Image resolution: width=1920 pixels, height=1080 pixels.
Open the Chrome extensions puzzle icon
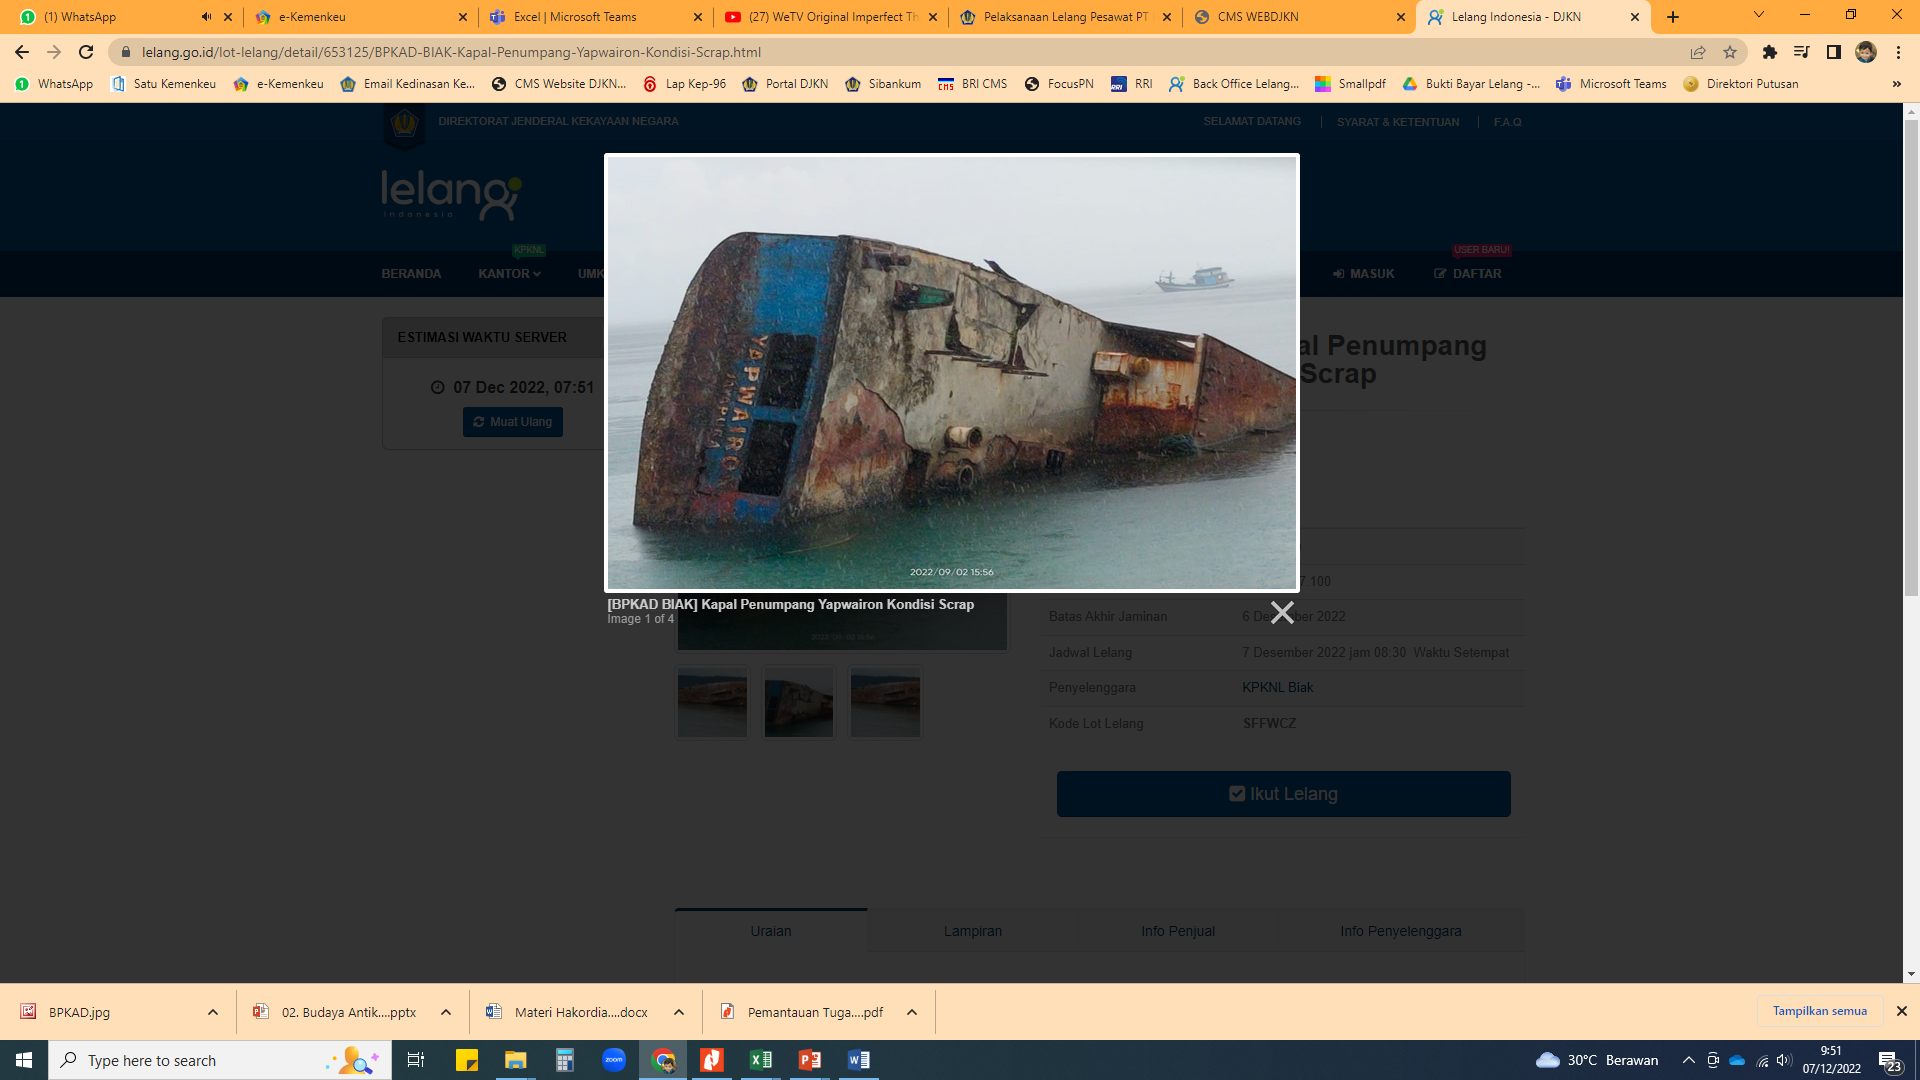pos(1769,52)
